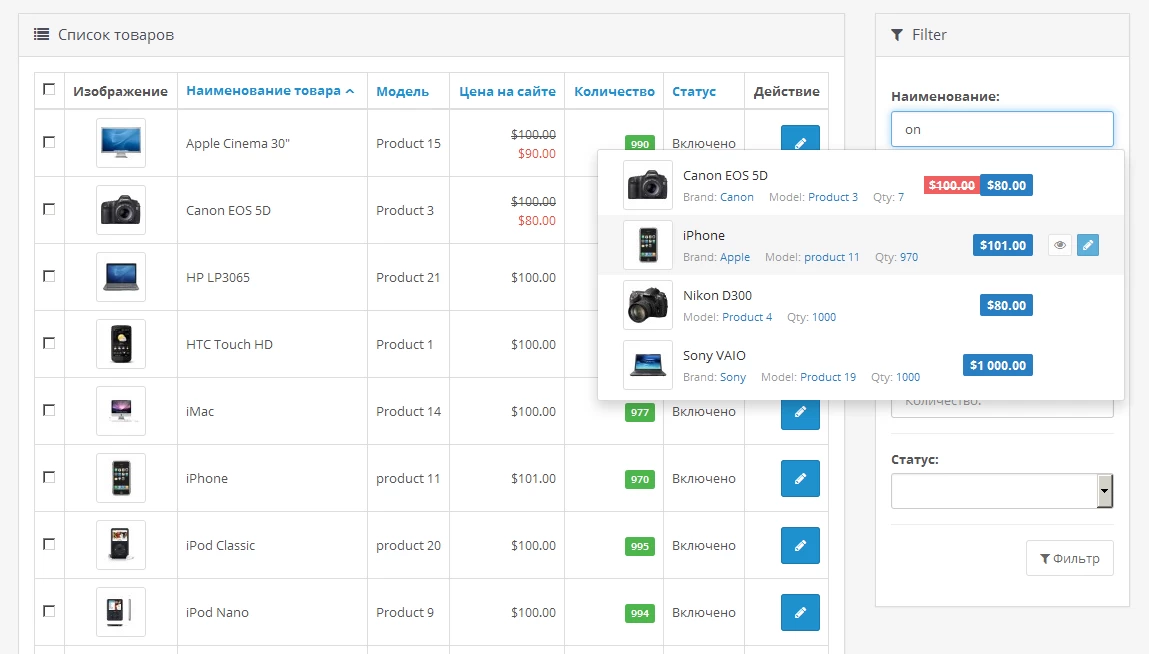The height and width of the screenshot is (654, 1149).
Task: Click the list icon beside Список товаров
Action: tap(42, 34)
